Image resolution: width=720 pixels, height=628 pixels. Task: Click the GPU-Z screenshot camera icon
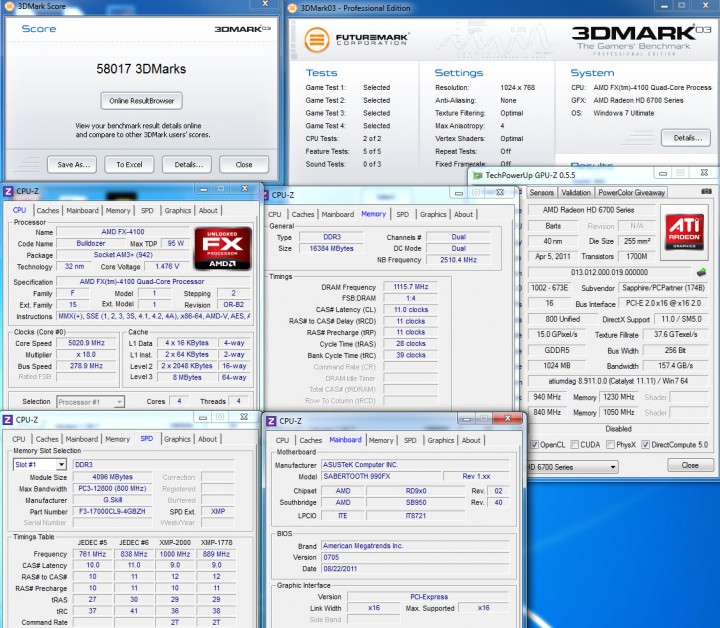[707, 191]
